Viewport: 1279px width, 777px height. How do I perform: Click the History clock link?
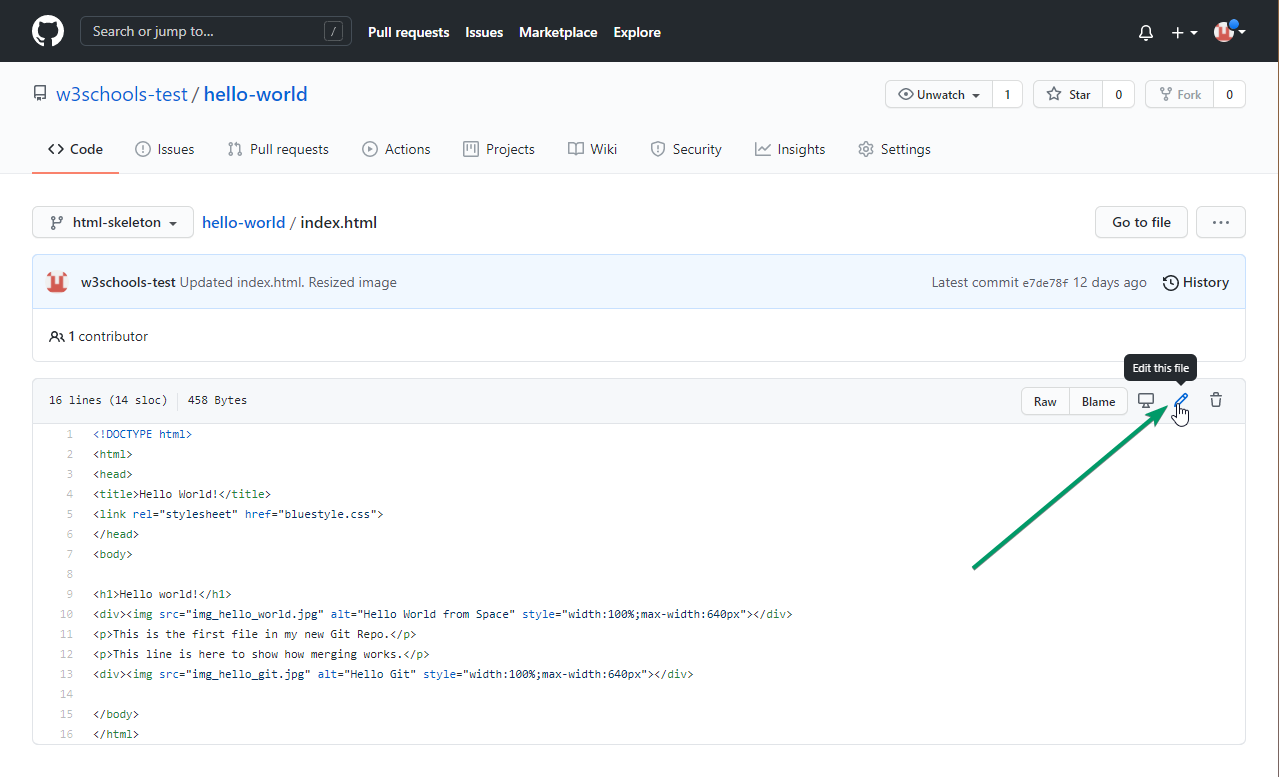point(1196,282)
